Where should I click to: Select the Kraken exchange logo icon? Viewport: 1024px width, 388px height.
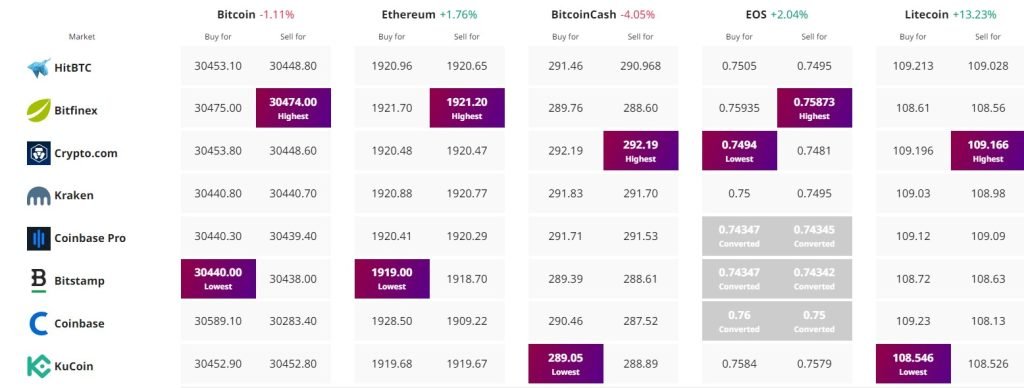point(39,195)
